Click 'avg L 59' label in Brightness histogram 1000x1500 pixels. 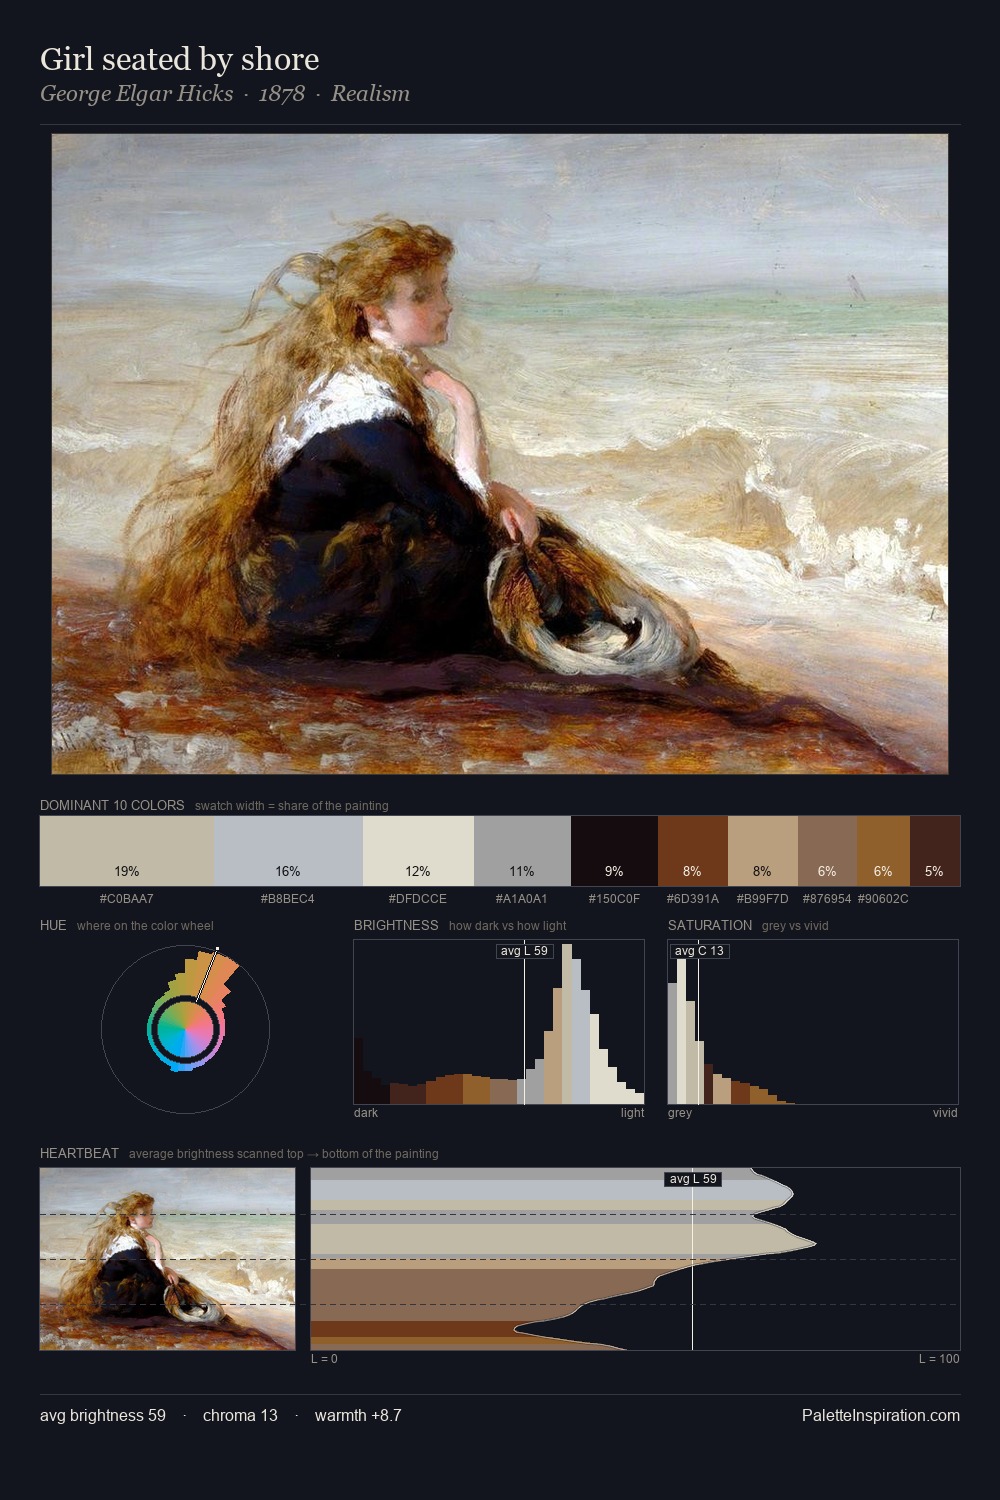tap(525, 951)
